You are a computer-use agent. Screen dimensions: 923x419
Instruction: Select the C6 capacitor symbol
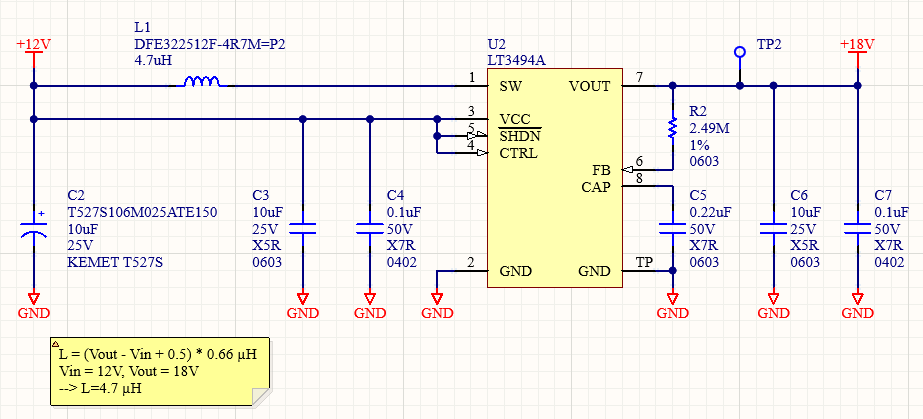pyautogui.click(x=773, y=228)
